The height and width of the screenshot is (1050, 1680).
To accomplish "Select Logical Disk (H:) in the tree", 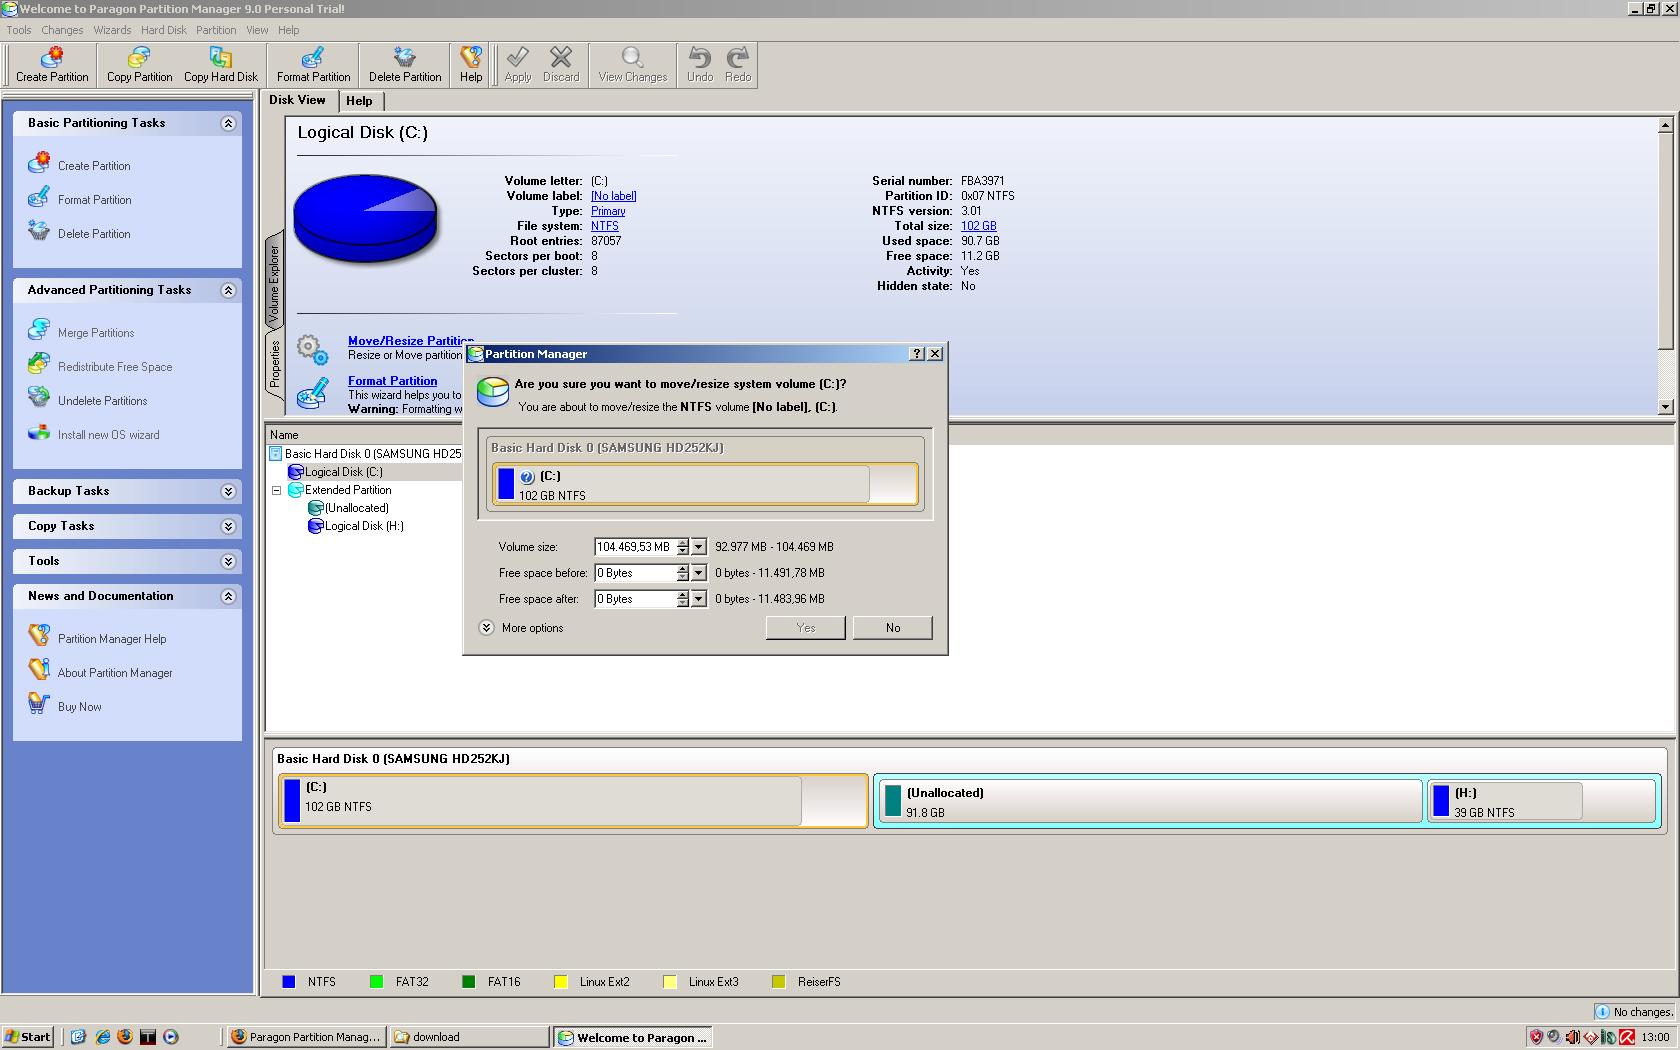I will (x=364, y=526).
